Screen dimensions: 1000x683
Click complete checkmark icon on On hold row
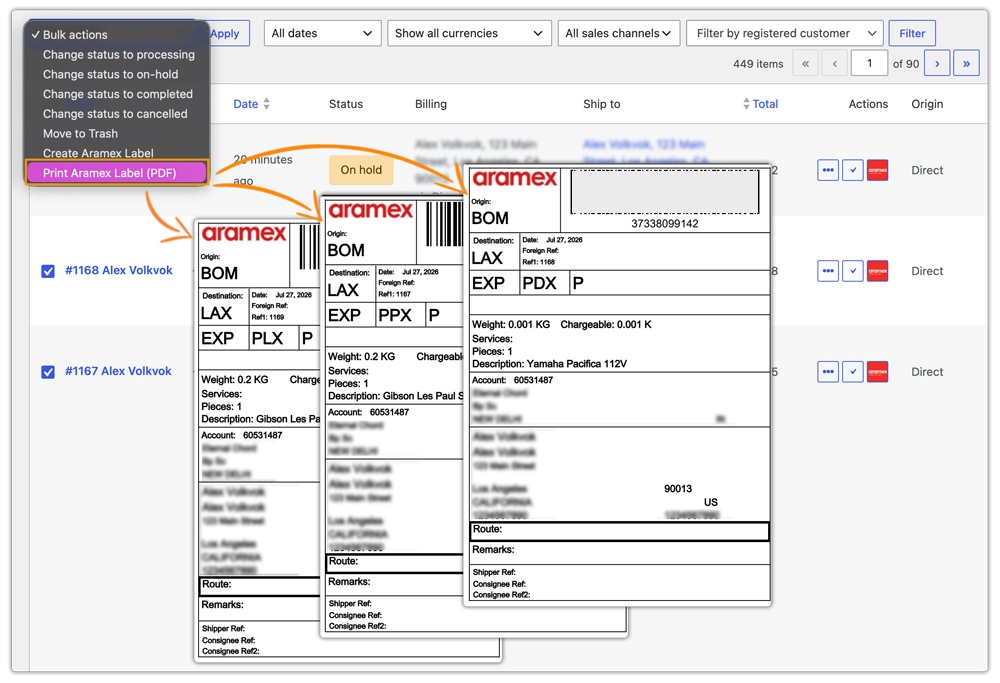pos(853,170)
